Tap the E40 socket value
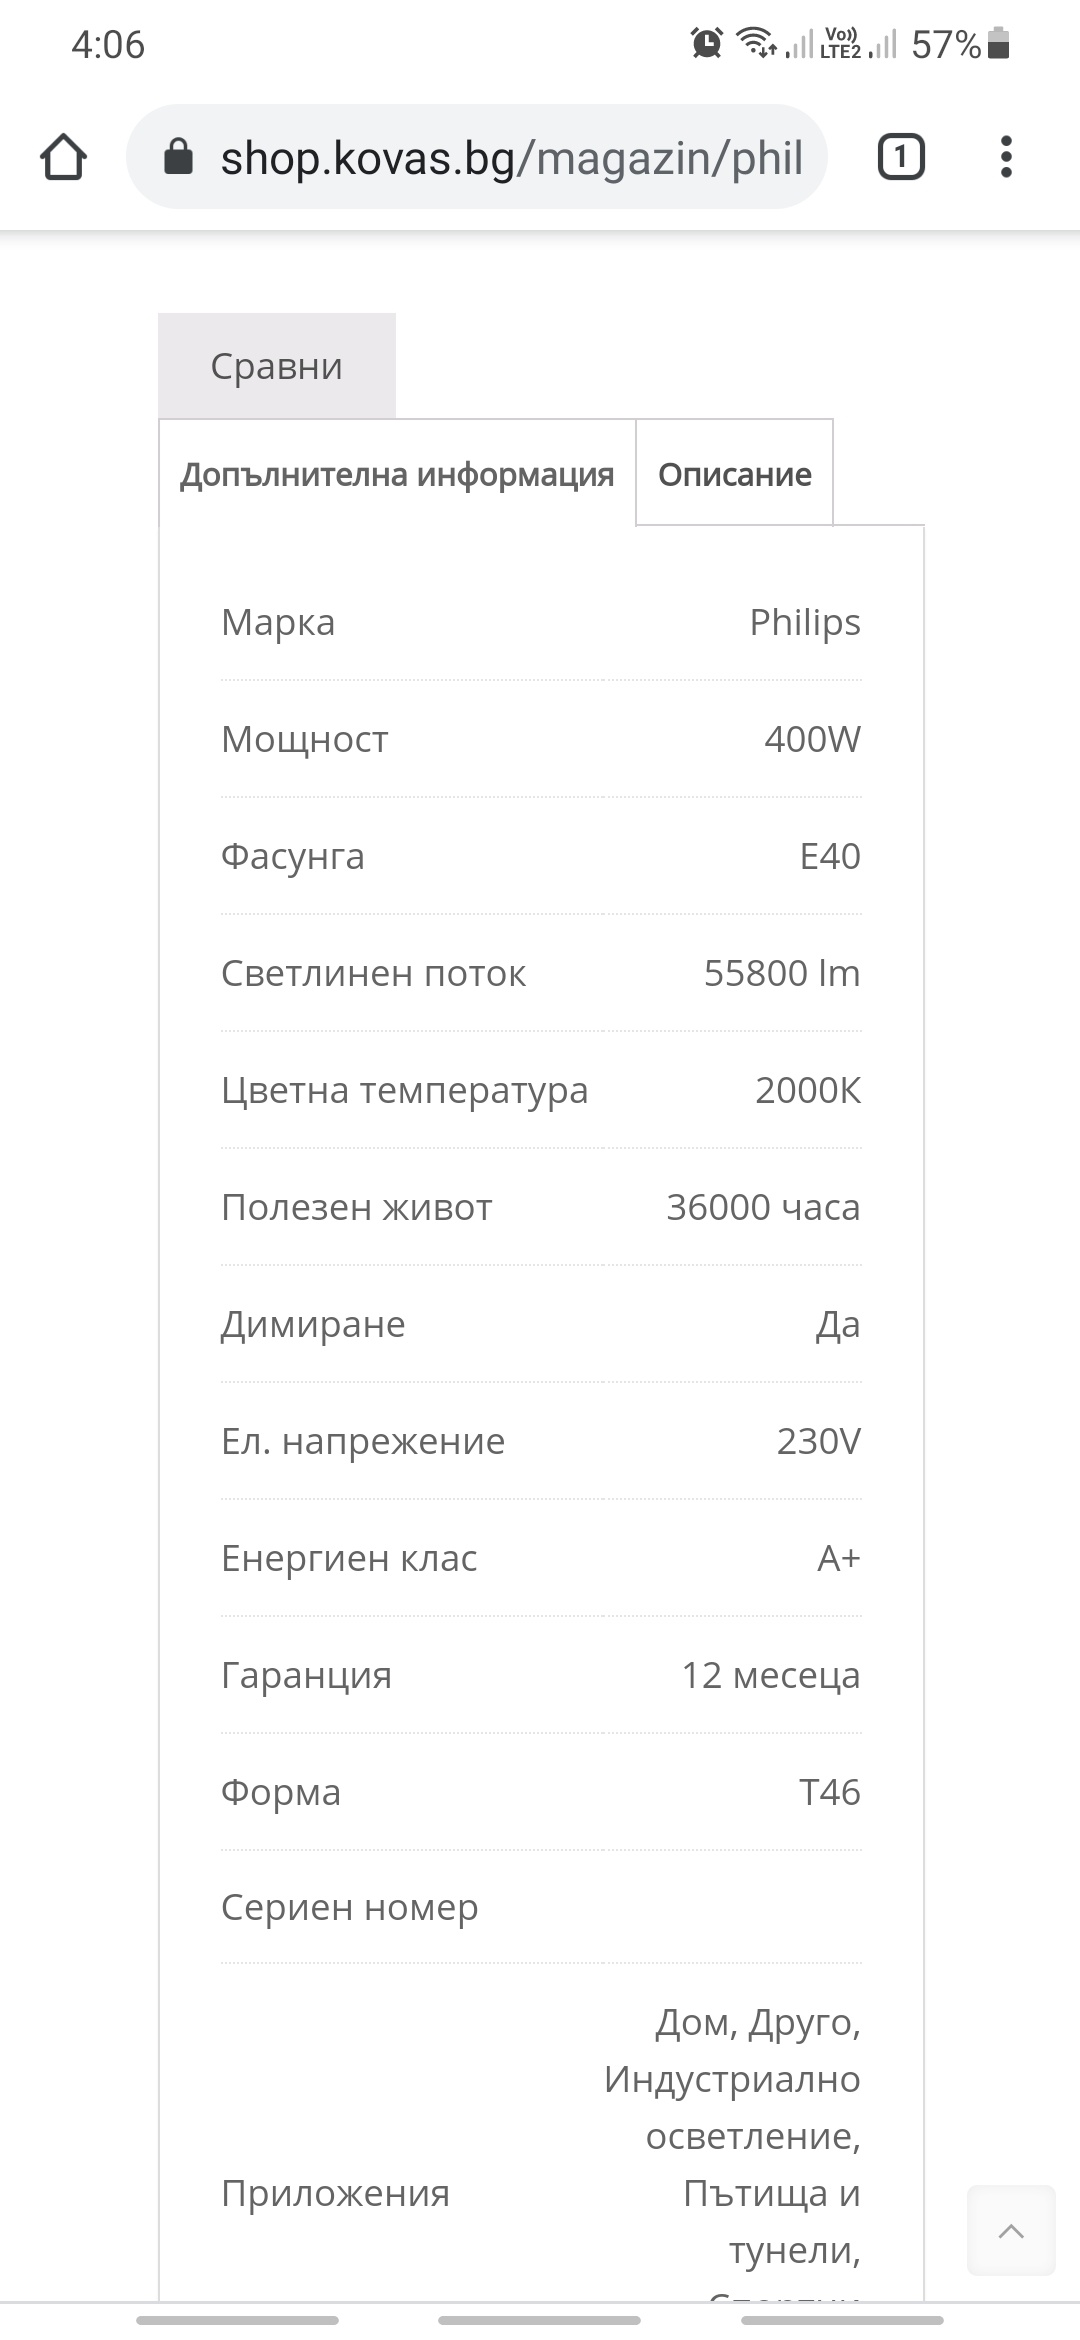This screenshot has height=2340, width=1080. (x=830, y=856)
